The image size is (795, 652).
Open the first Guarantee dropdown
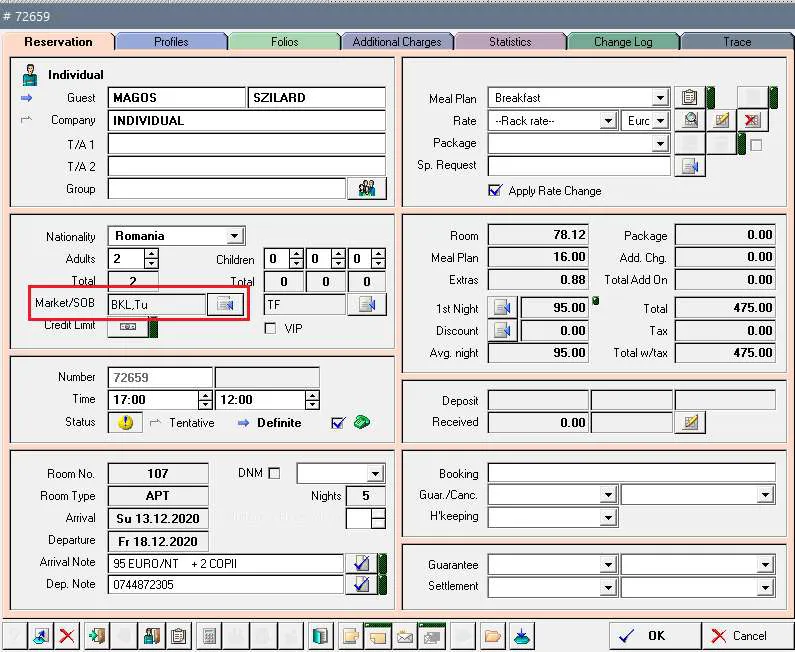(607, 564)
